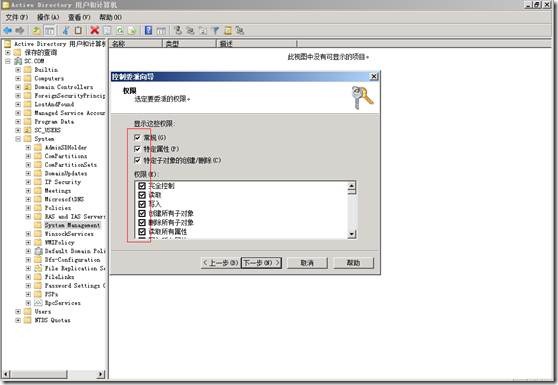The width and height of the screenshot is (558, 385).
Task: Click the Up one level toolbar icon
Action: [x=37, y=31]
